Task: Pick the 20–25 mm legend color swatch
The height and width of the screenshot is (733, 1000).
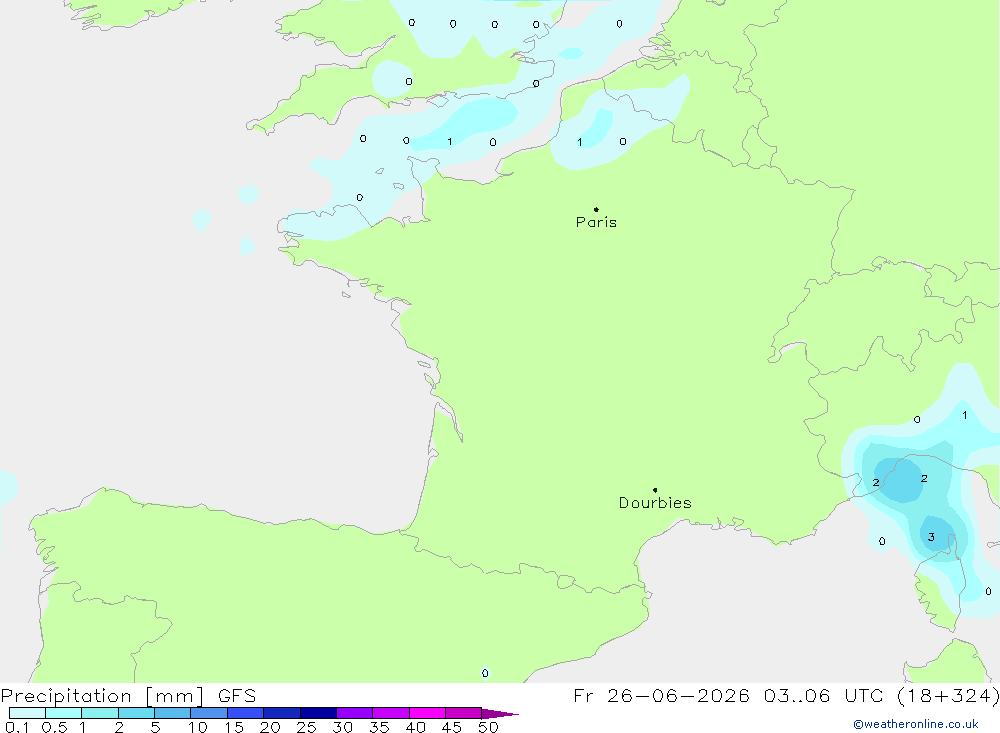Action: 282,713
